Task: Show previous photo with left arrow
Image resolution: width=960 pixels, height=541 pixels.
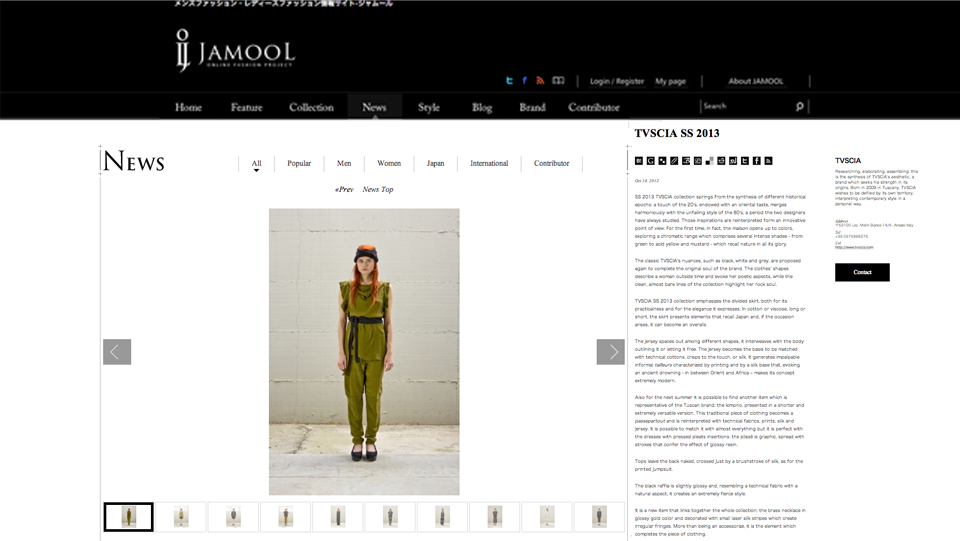Action: pos(117,352)
